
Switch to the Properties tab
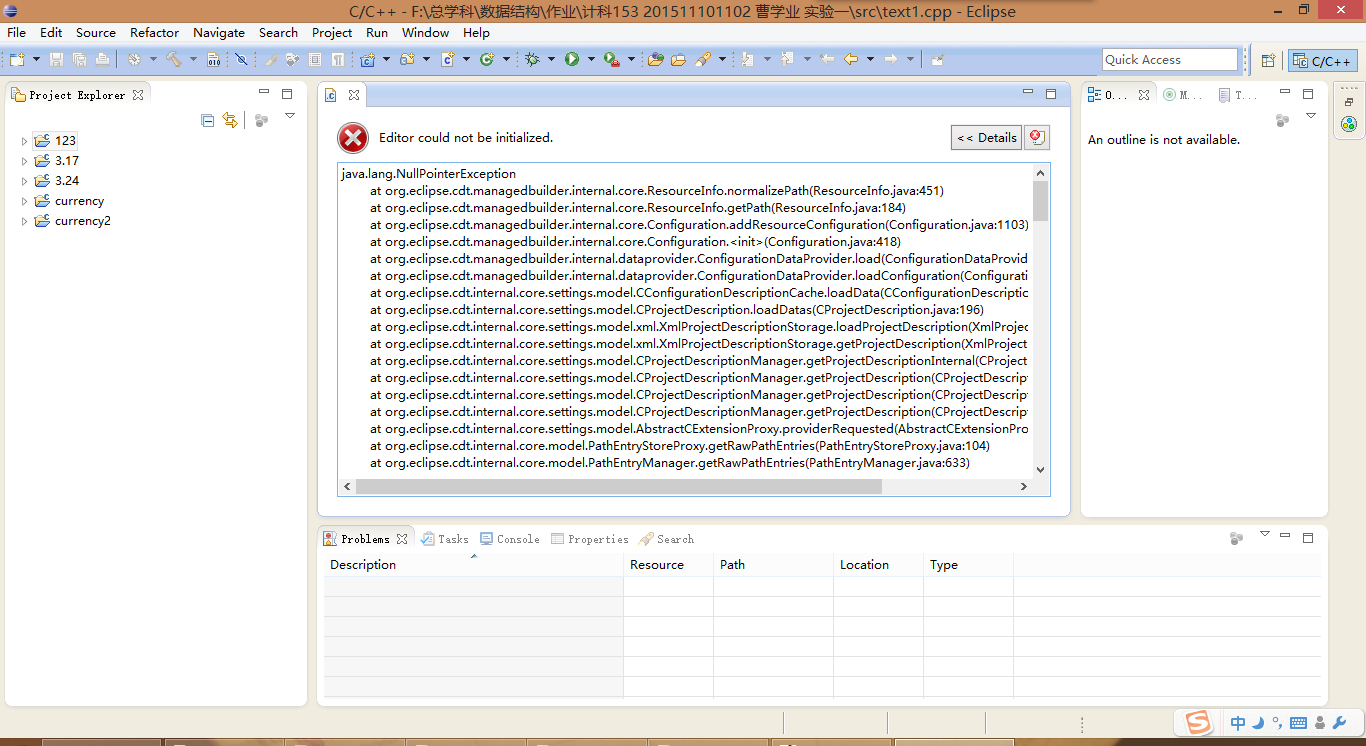[590, 539]
